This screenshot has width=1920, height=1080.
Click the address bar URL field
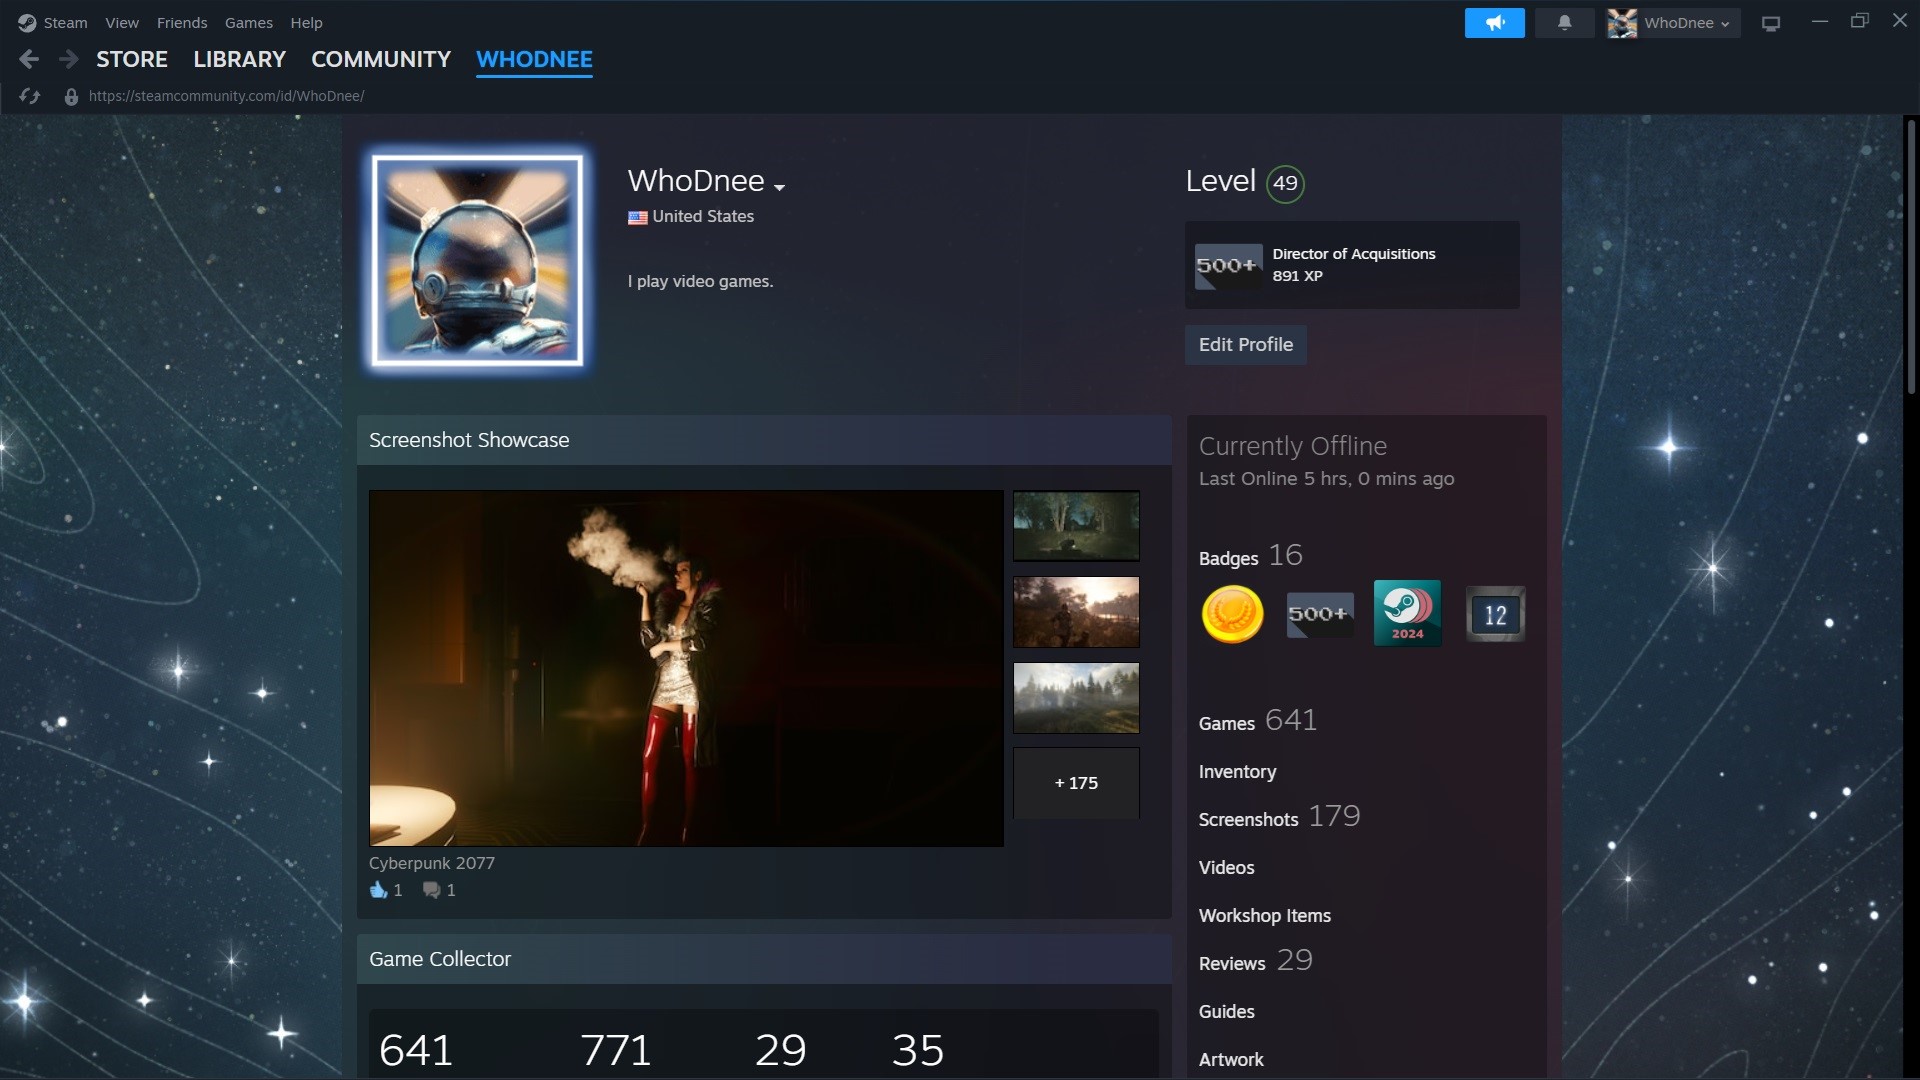tap(226, 96)
